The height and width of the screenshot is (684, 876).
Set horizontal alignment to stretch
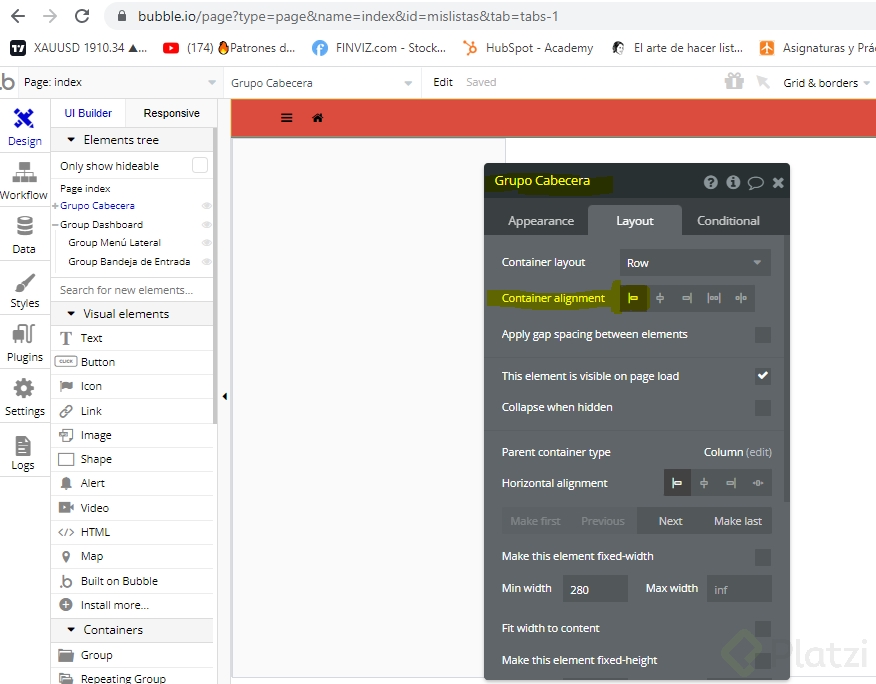758,483
